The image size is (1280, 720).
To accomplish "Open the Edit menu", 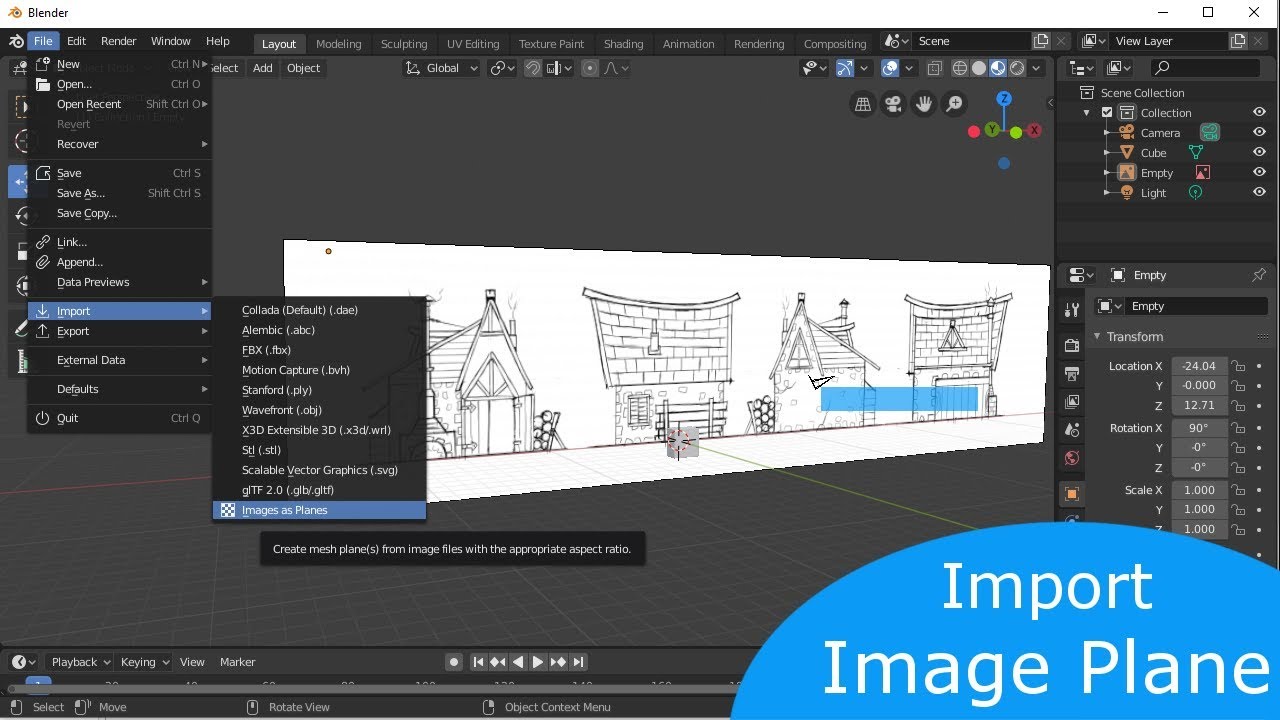I will [76, 41].
